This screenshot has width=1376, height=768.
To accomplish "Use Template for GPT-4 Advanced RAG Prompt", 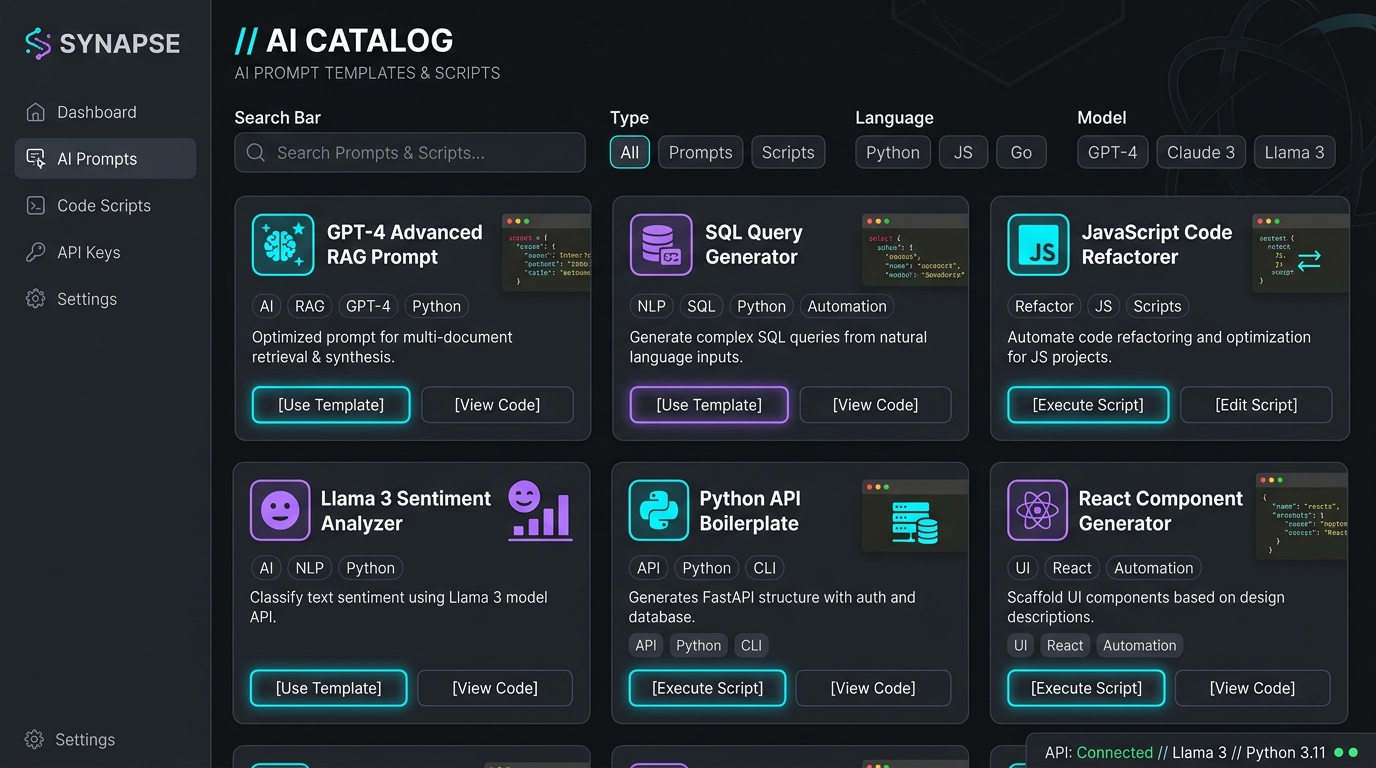I will [x=331, y=405].
